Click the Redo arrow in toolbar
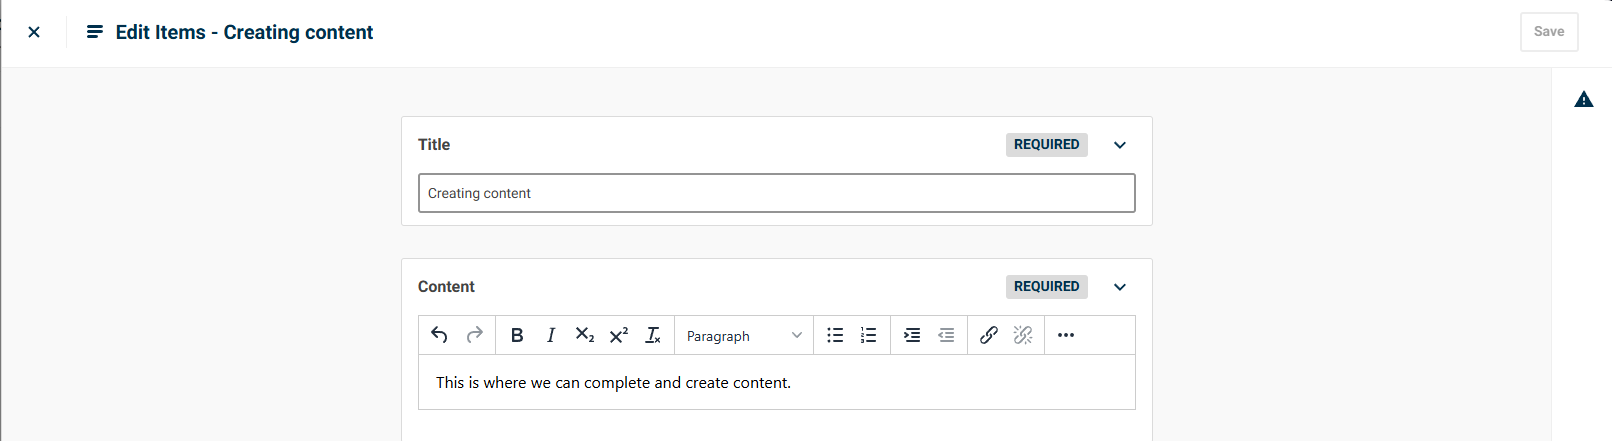 click(474, 335)
